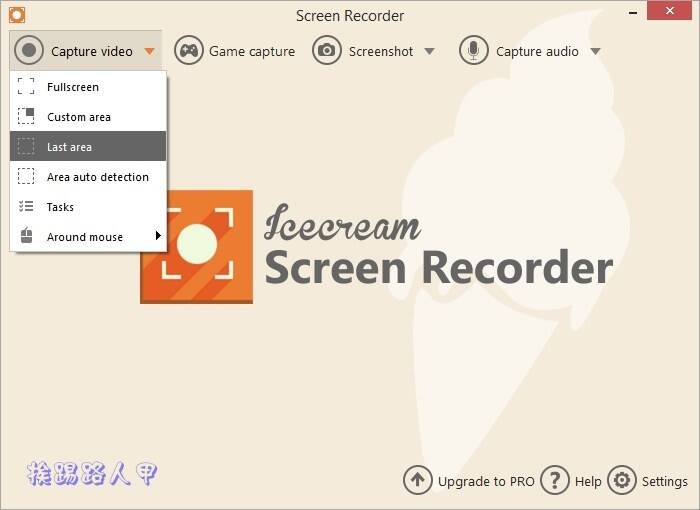Image resolution: width=700 pixels, height=510 pixels.
Task: Click the Screenshot camera icon
Action: (327, 50)
